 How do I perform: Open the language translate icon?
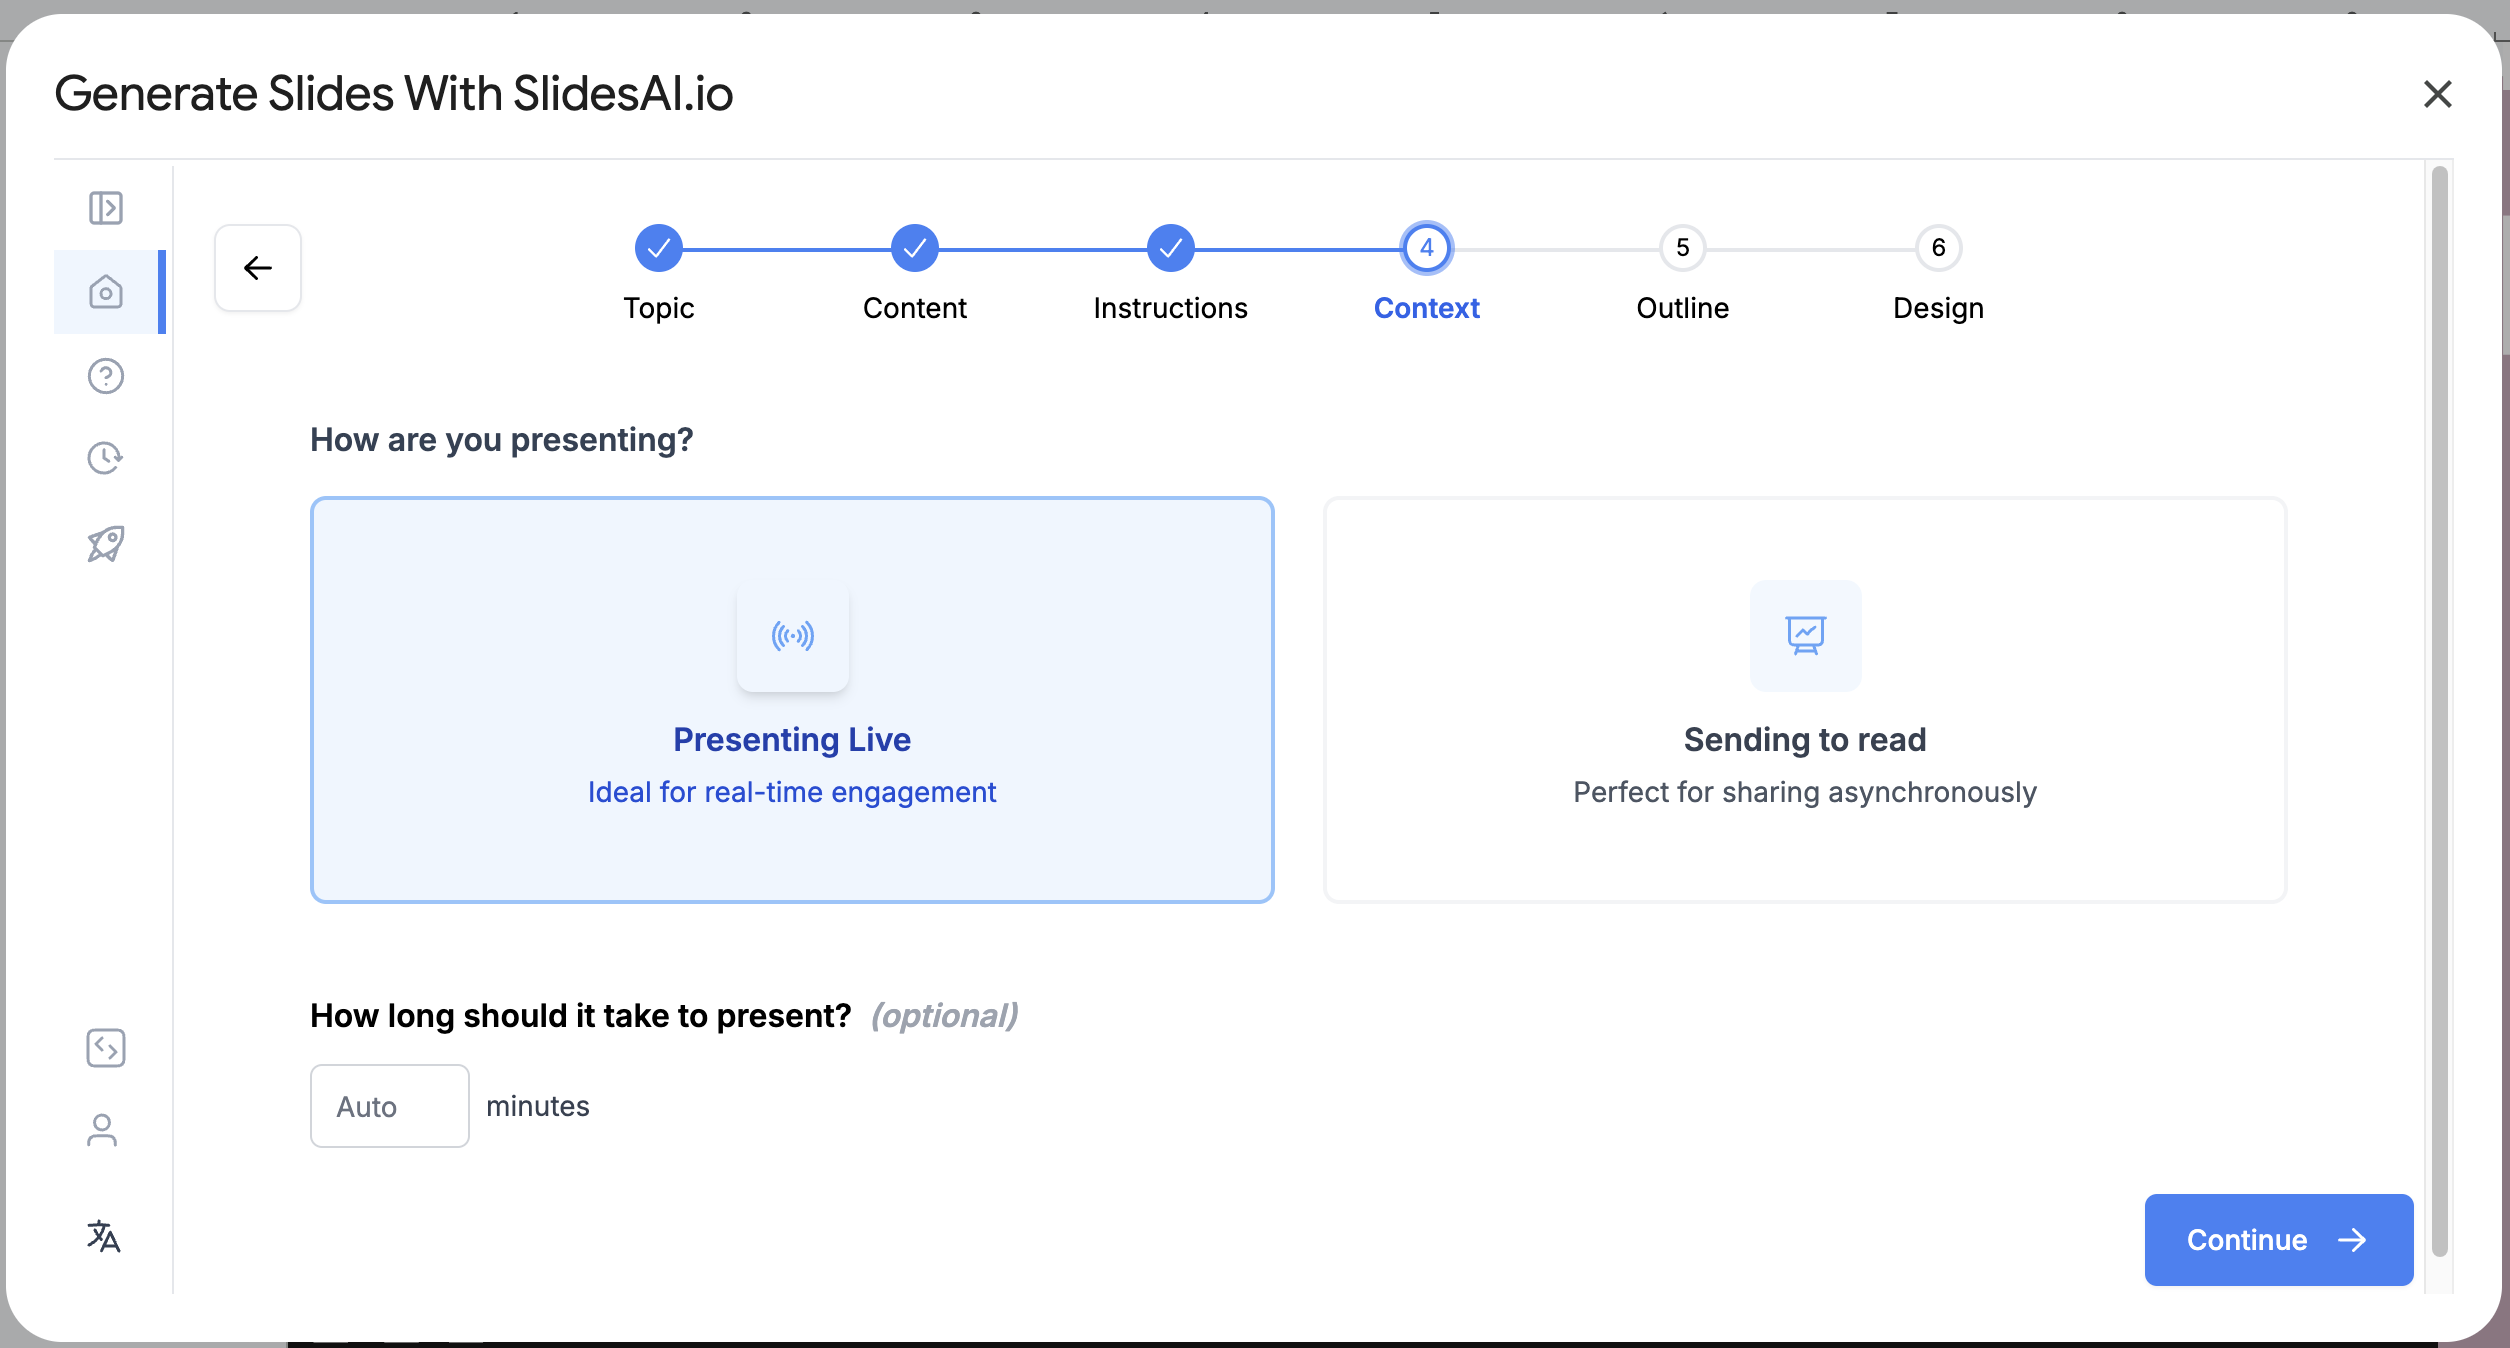[103, 1237]
